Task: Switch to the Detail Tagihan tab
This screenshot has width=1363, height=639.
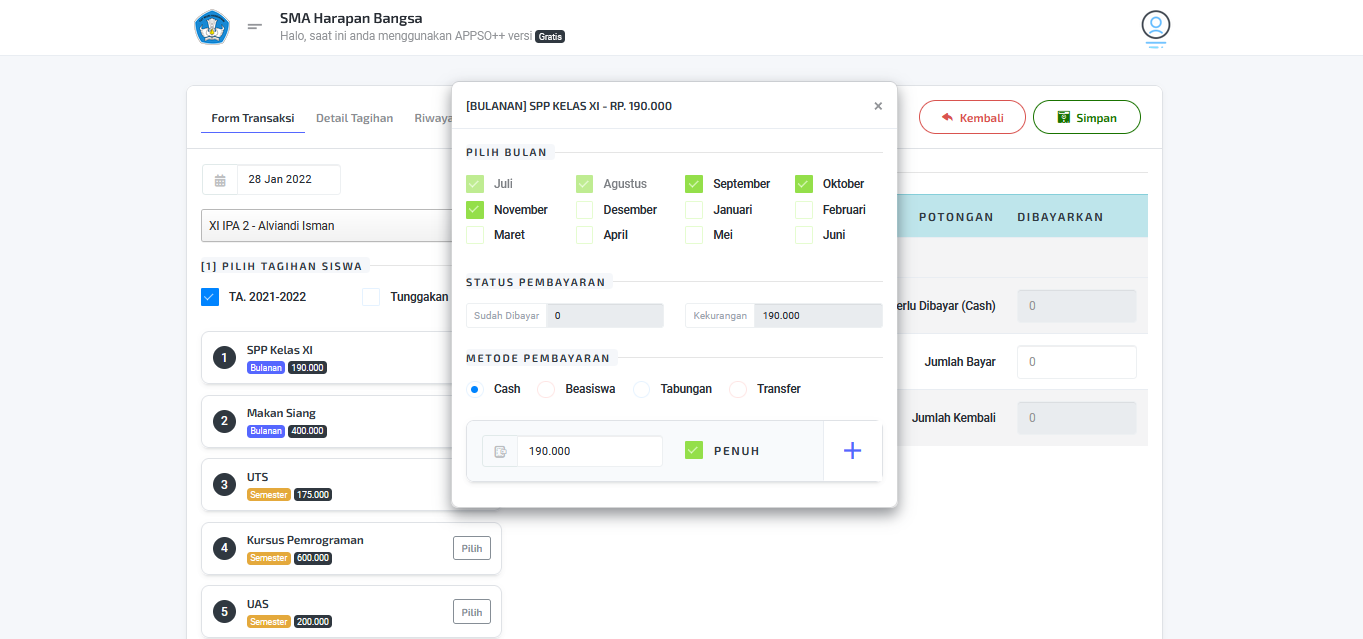Action: [x=354, y=118]
